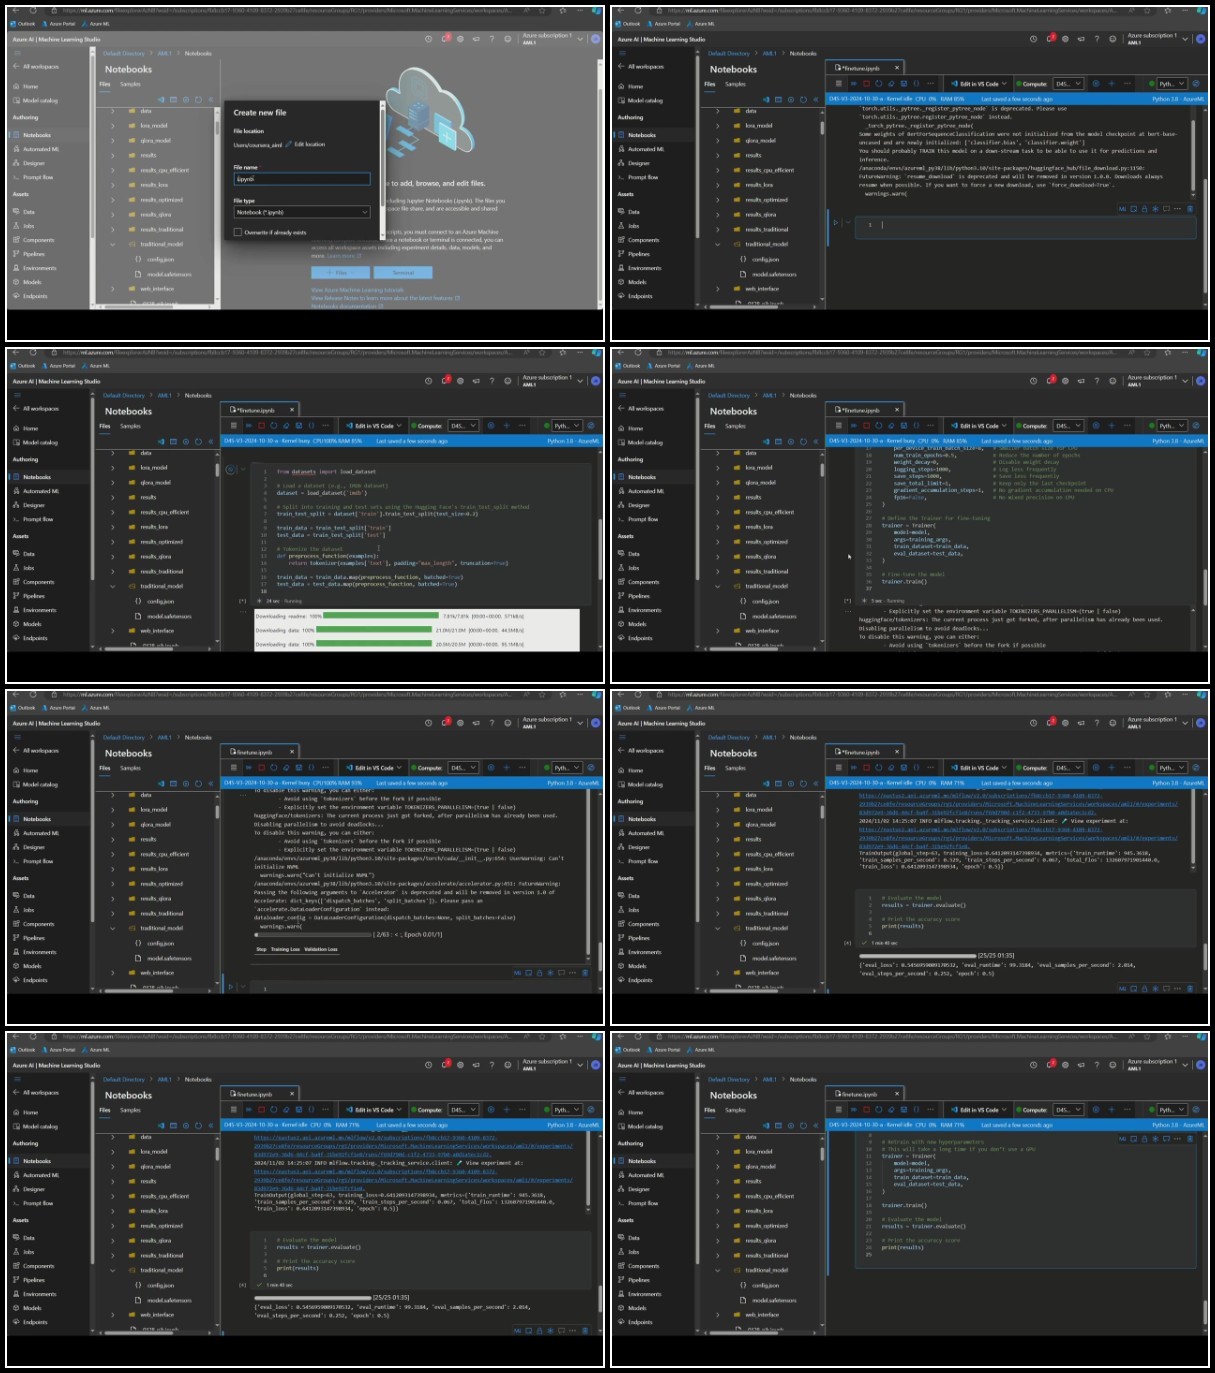Expand the qlora_model folder left of Create dialog
This screenshot has width=1215, height=1373.
pyautogui.click(x=113, y=141)
